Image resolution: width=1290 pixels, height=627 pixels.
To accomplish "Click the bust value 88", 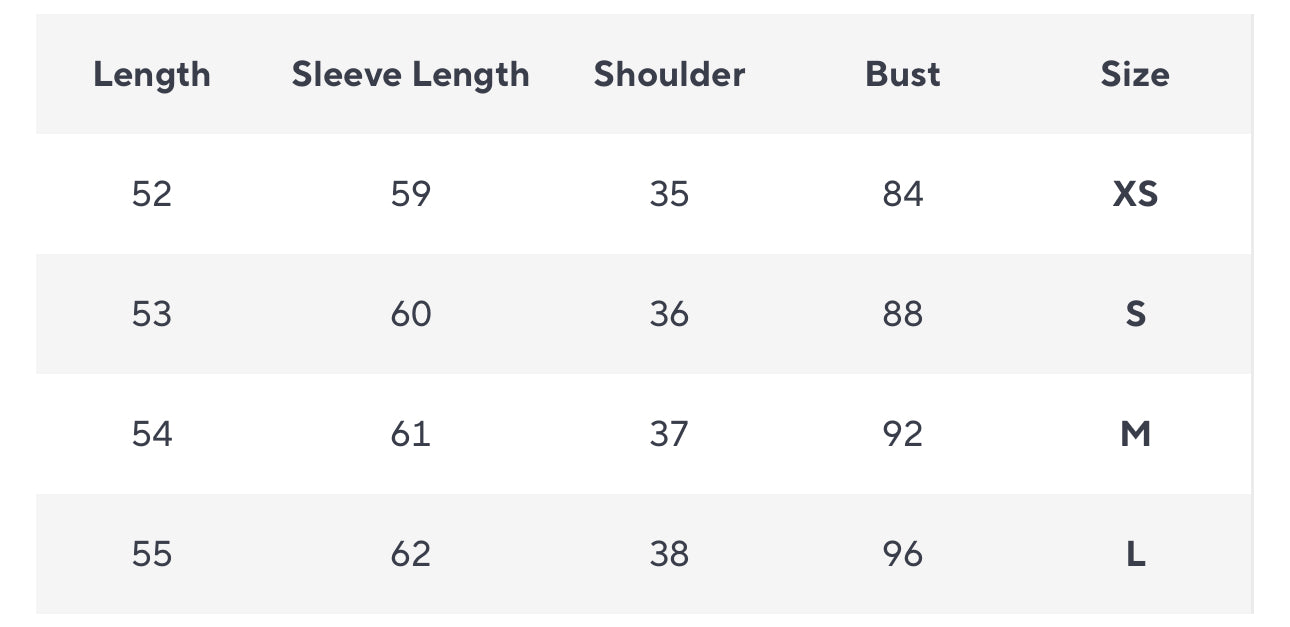I will pyautogui.click(x=903, y=314).
